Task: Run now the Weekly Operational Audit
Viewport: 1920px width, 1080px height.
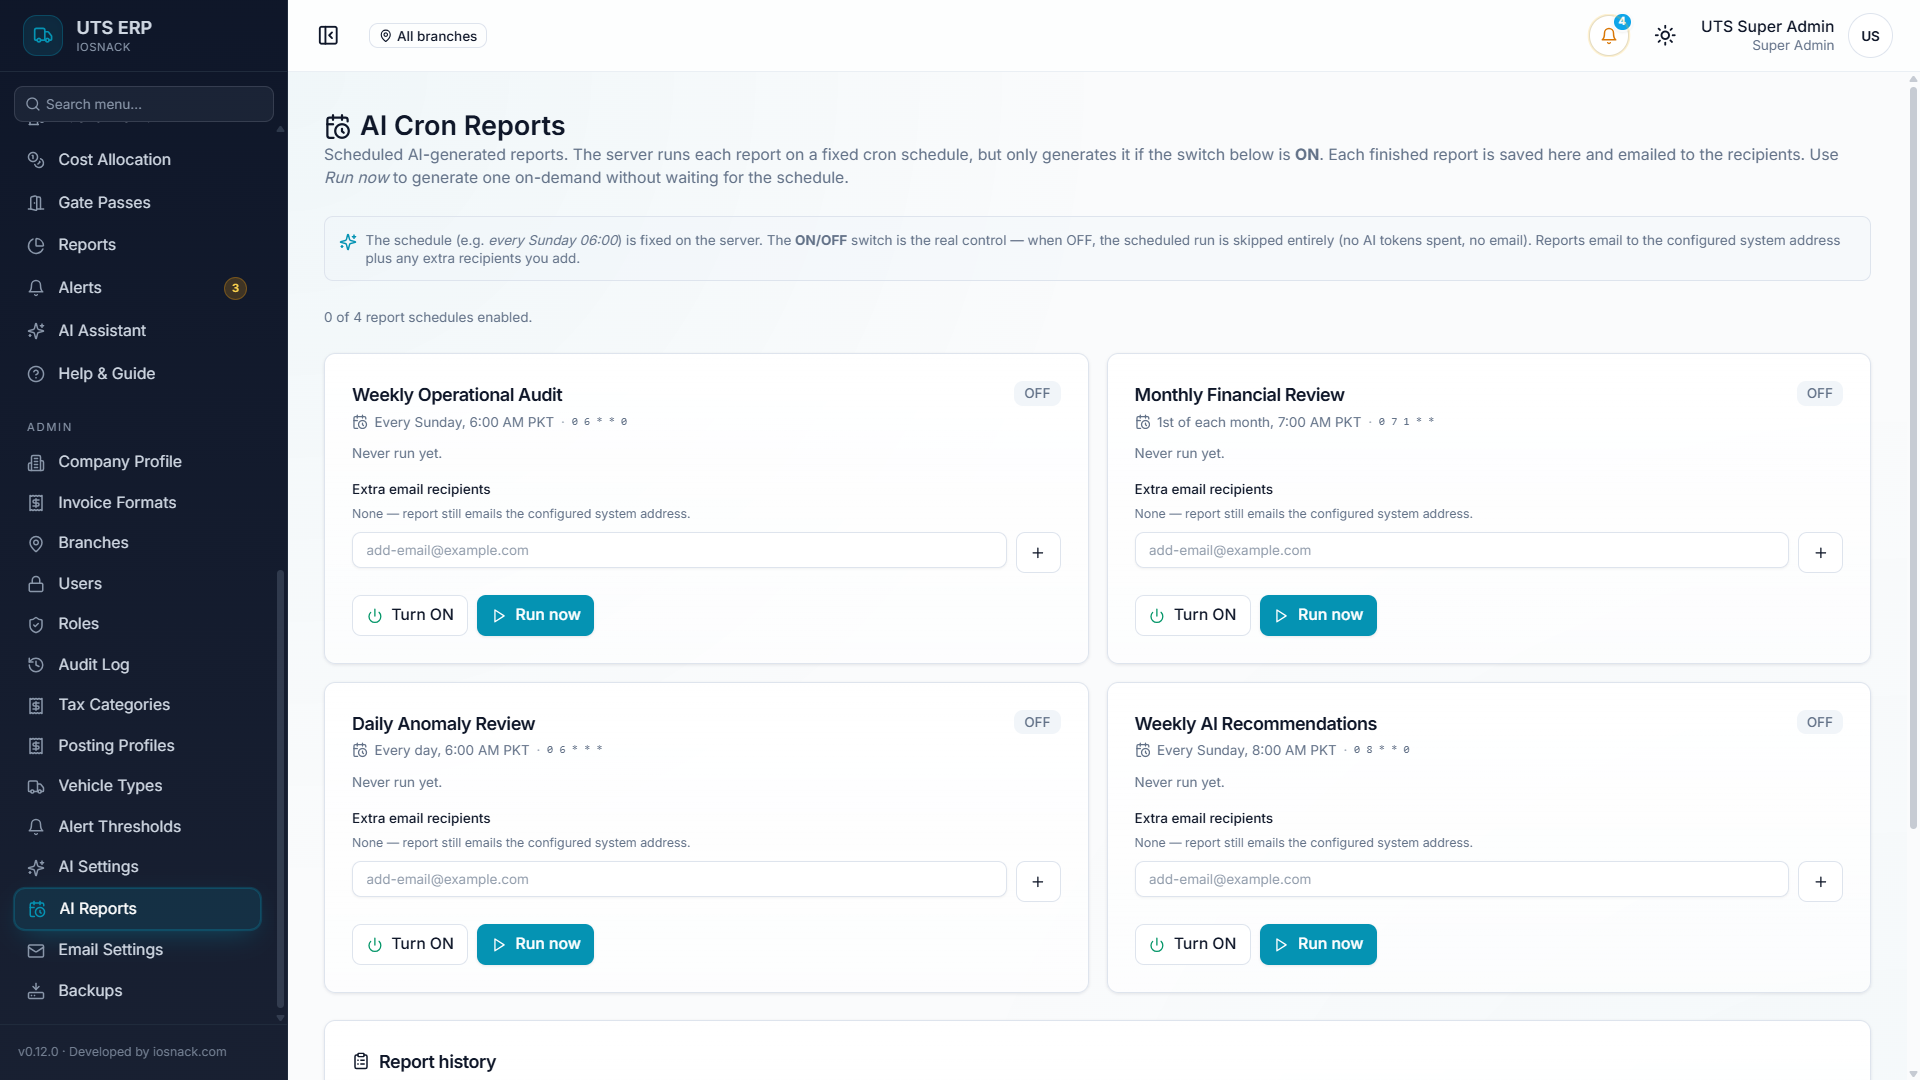Action: (535, 615)
